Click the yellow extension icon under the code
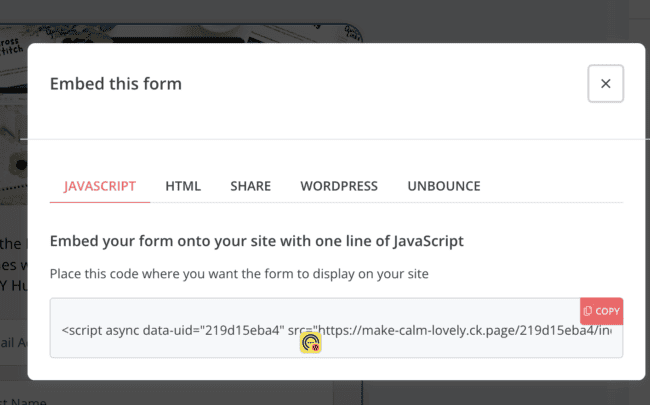 [x=310, y=343]
